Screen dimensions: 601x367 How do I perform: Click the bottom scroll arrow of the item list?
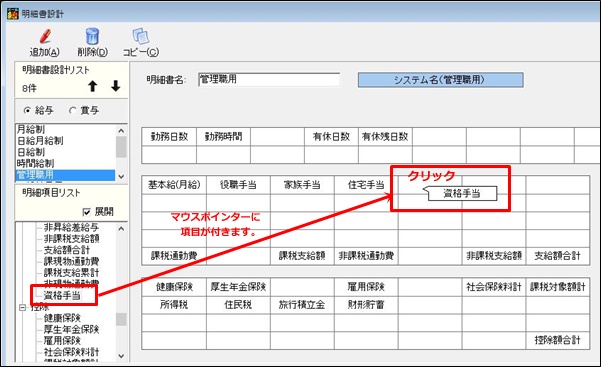[x=121, y=356]
